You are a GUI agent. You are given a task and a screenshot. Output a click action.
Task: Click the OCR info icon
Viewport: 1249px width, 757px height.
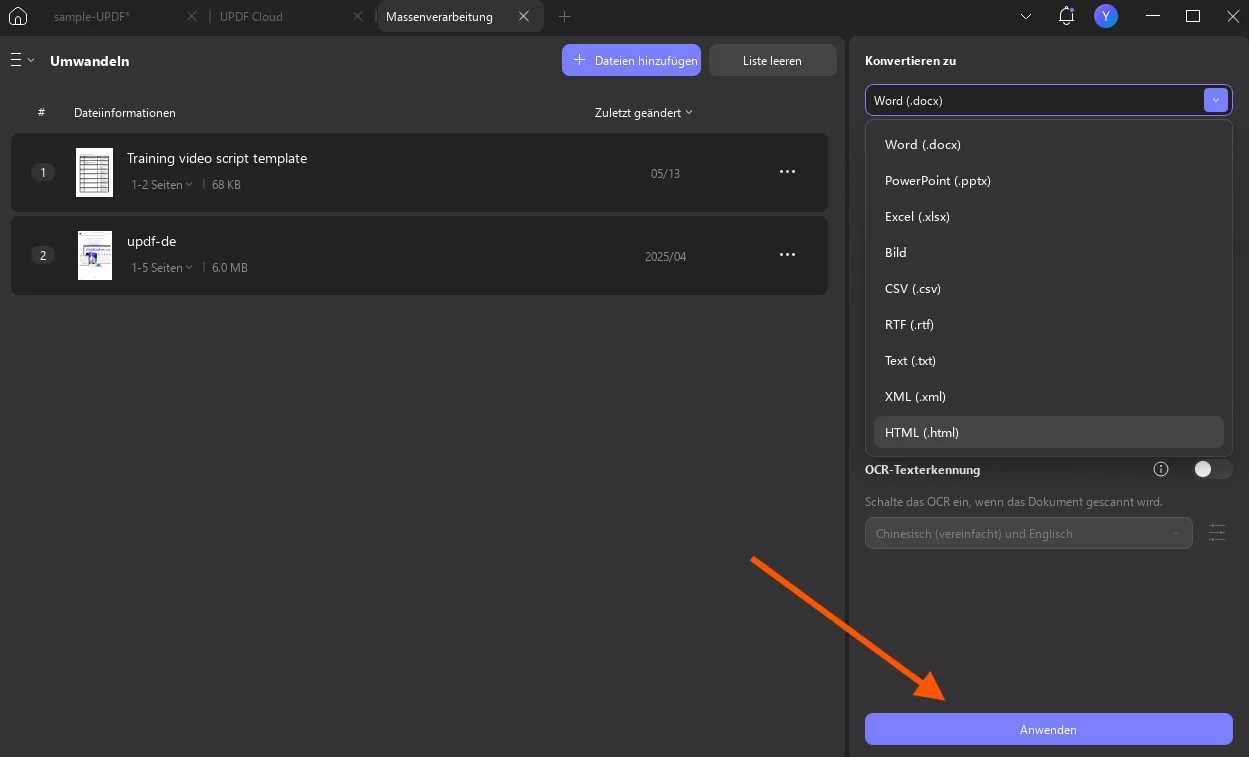[x=1161, y=469]
